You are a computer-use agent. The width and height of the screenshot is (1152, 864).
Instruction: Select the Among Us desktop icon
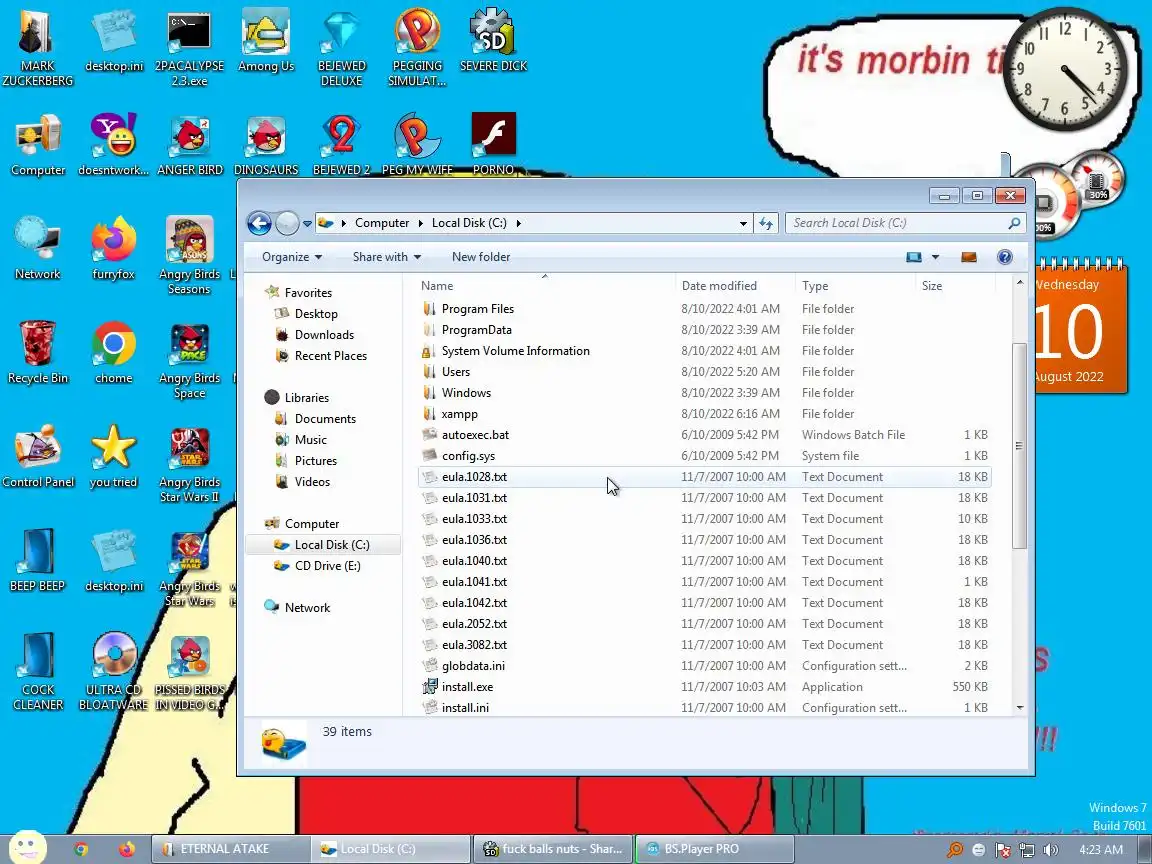266,41
